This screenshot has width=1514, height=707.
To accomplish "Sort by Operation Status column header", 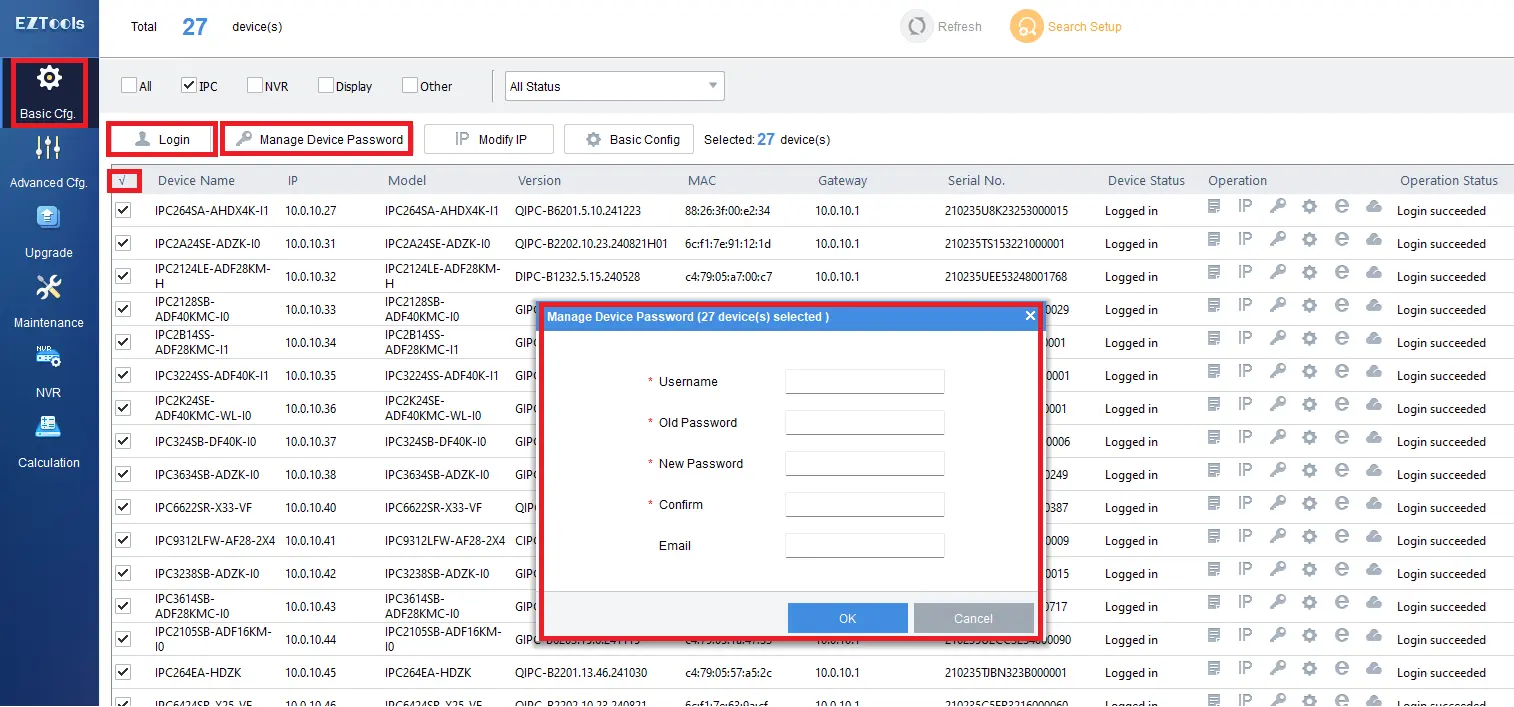I will click(x=1449, y=181).
